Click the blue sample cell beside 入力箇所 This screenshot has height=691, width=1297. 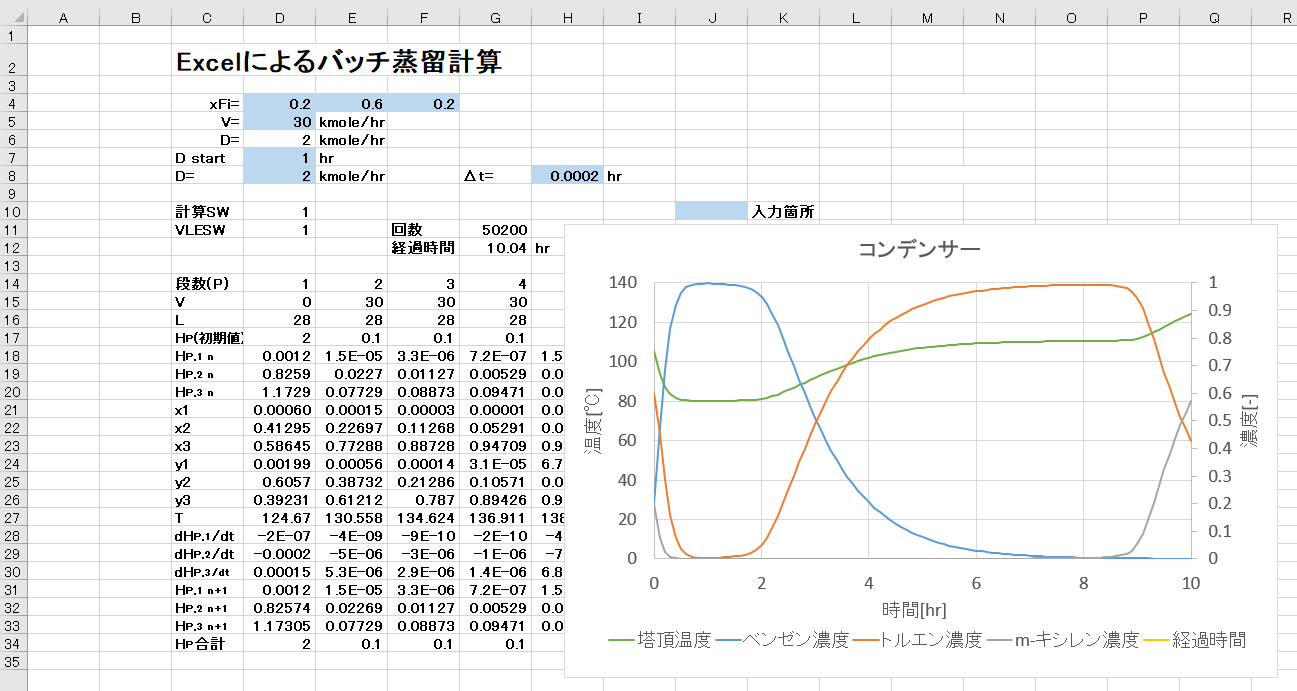tap(711, 211)
